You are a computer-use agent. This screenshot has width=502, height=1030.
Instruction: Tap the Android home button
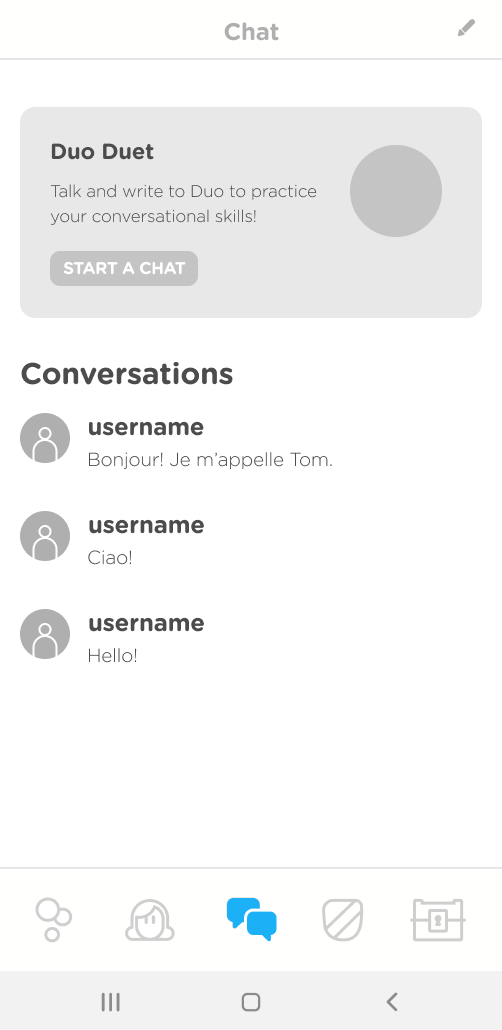(x=251, y=1002)
